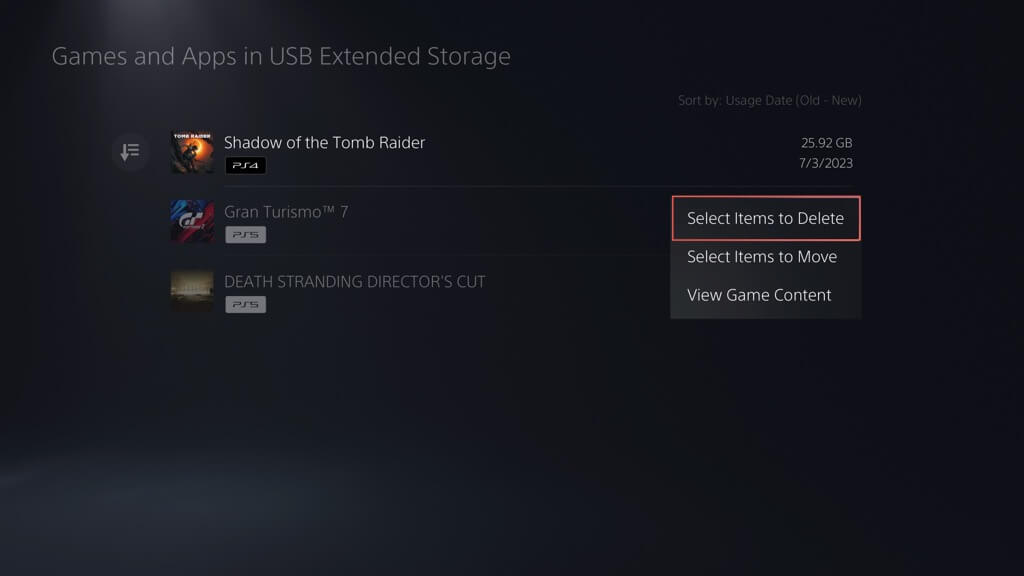Choose Select Items to Delete
1024x576 pixels.
[x=765, y=218]
